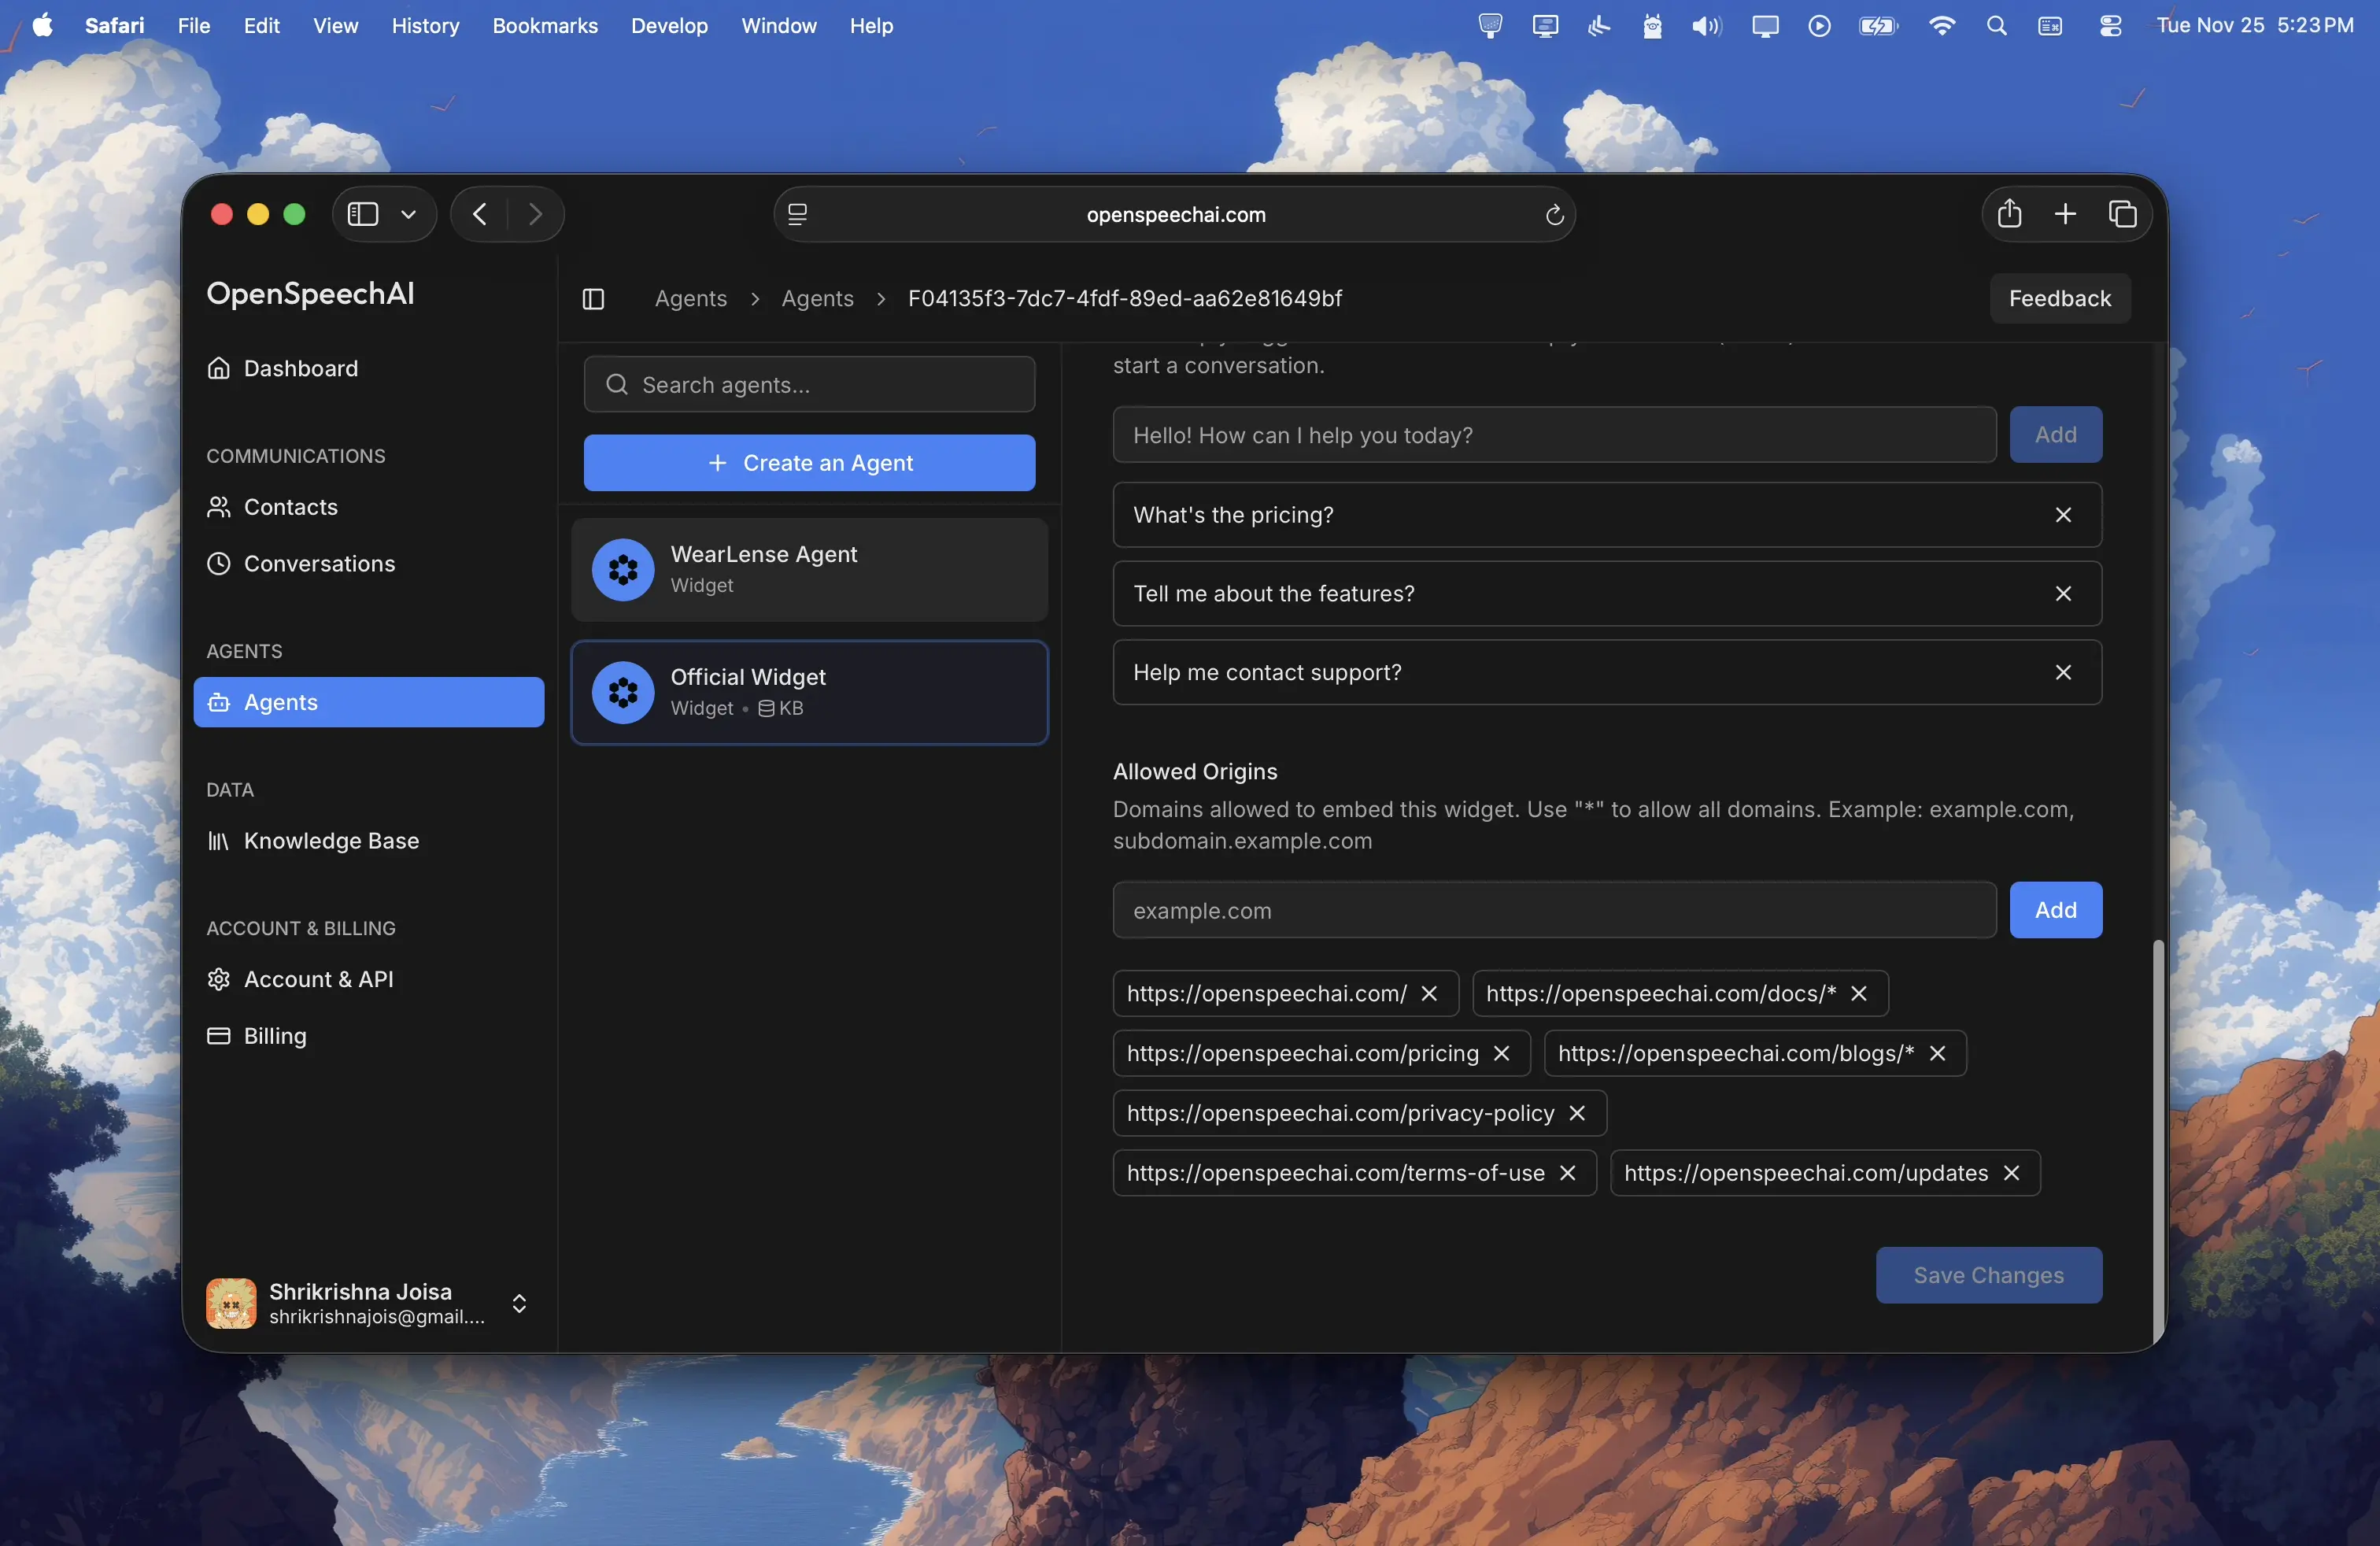Viewport: 2380px width, 1546px height.
Task: Remove the terms-of-use origin
Action: [1567, 1173]
